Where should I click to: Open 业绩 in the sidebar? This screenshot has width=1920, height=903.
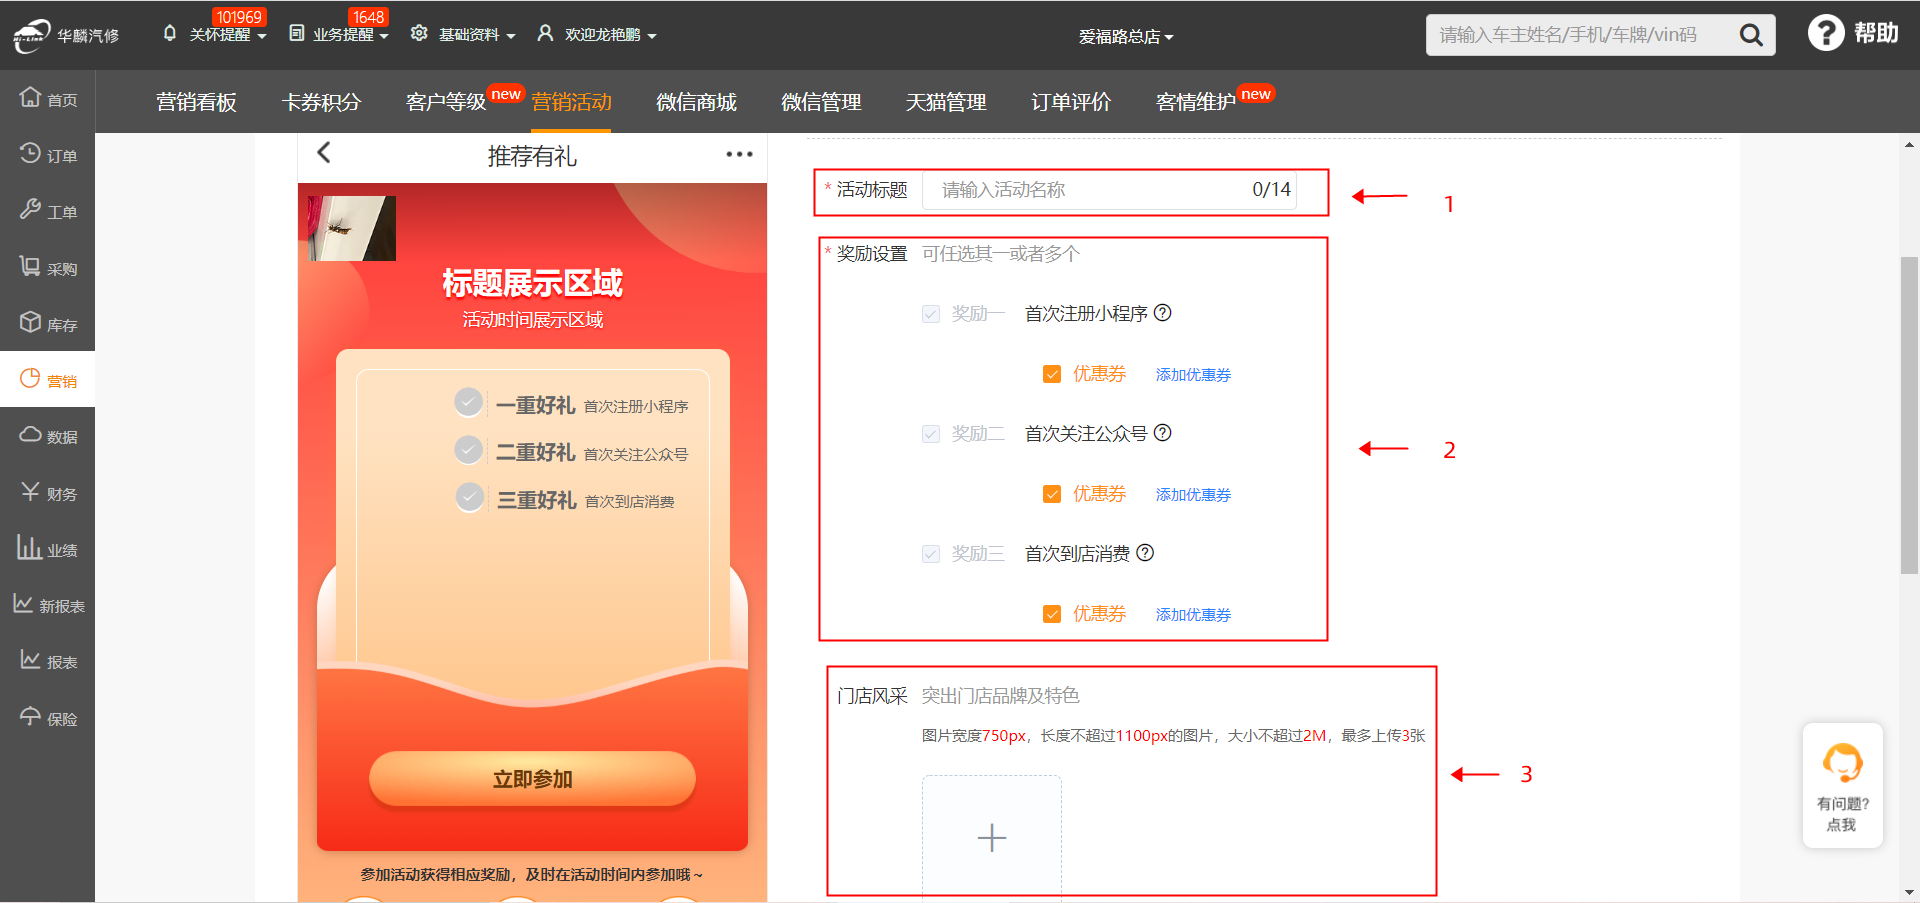click(x=48, y=549)
